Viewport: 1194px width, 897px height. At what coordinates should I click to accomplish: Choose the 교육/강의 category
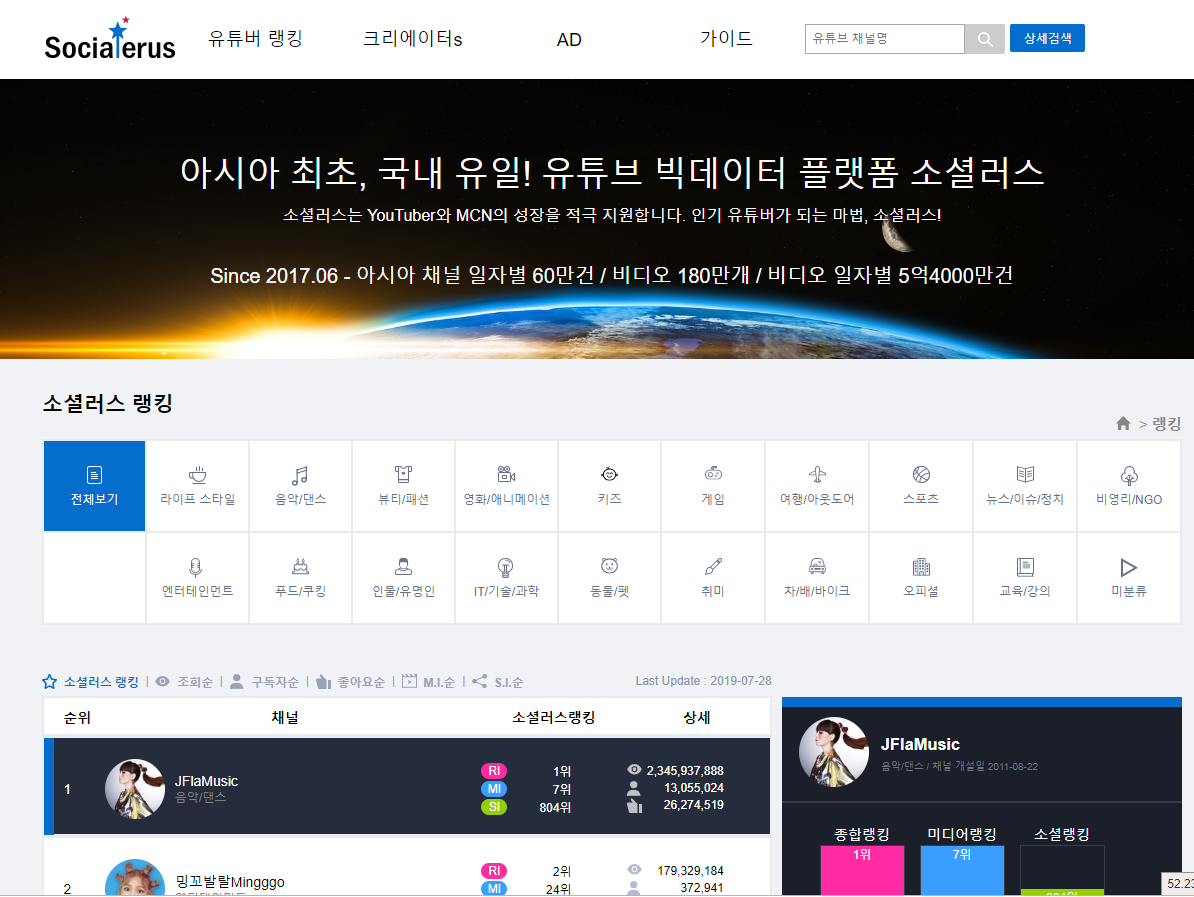(1025, 578)
